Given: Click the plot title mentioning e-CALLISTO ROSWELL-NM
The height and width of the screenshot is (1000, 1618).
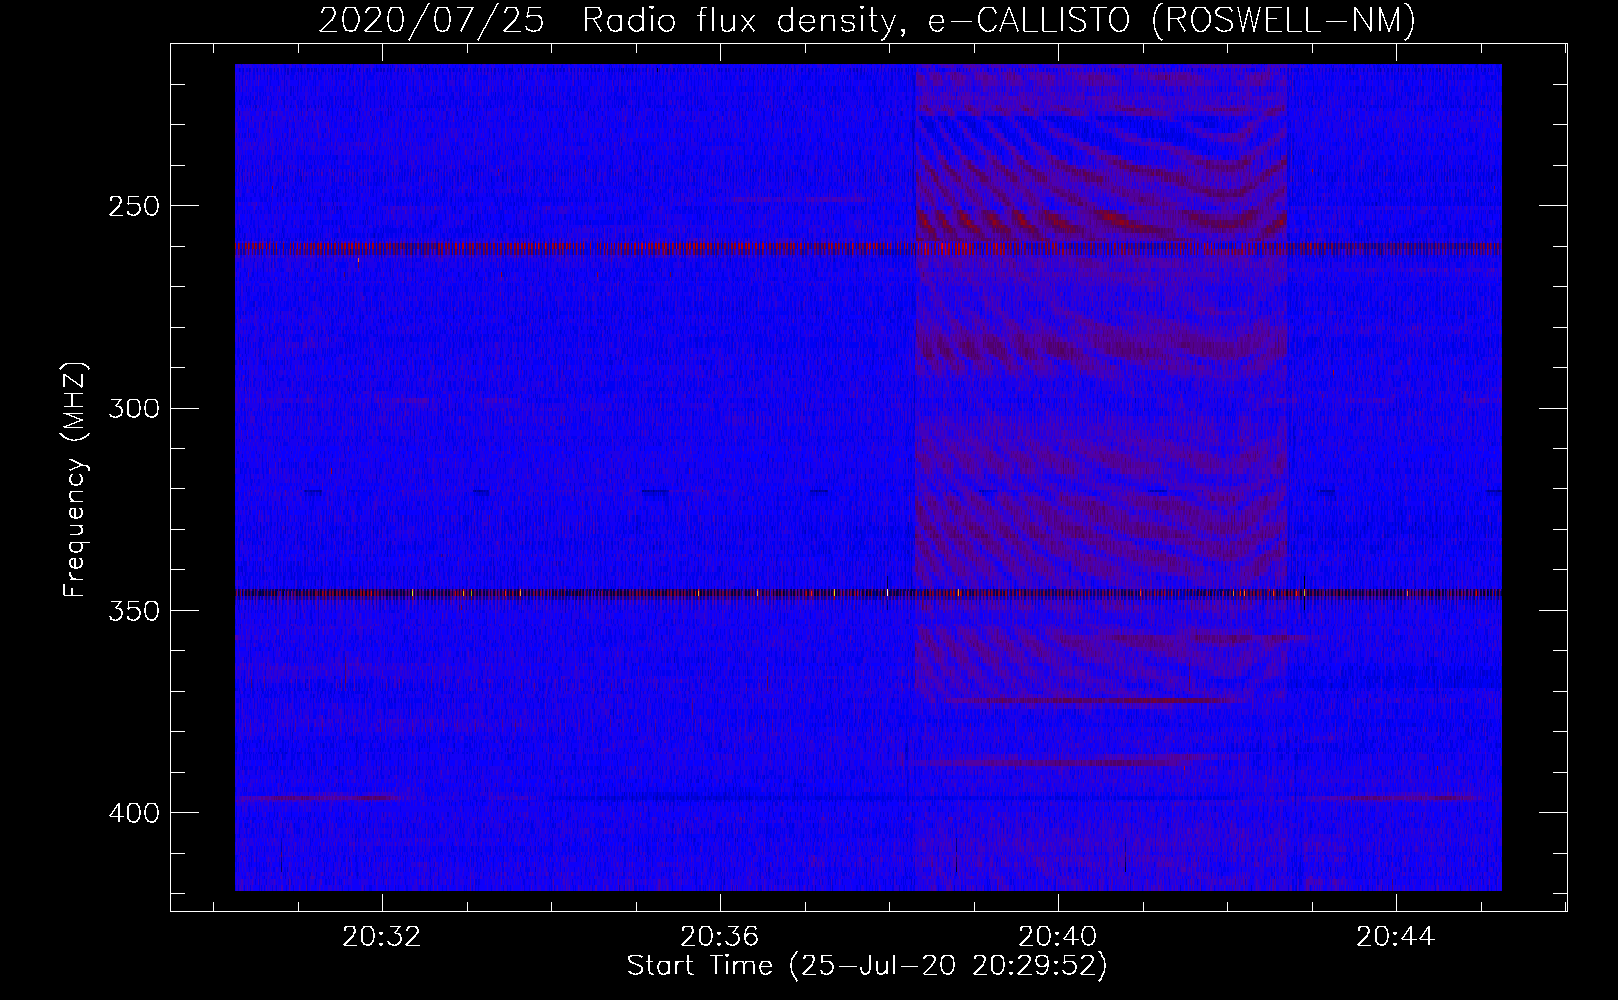Looking at the screenshot, I should (867, 19).
